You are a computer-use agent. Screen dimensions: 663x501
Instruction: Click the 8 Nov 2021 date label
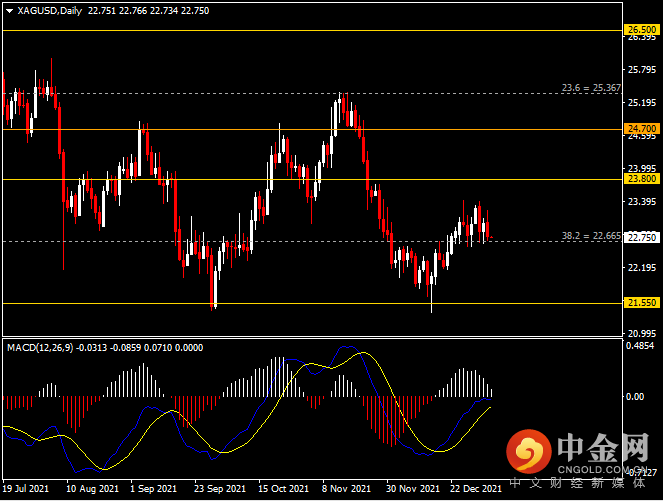click(346, 489)
